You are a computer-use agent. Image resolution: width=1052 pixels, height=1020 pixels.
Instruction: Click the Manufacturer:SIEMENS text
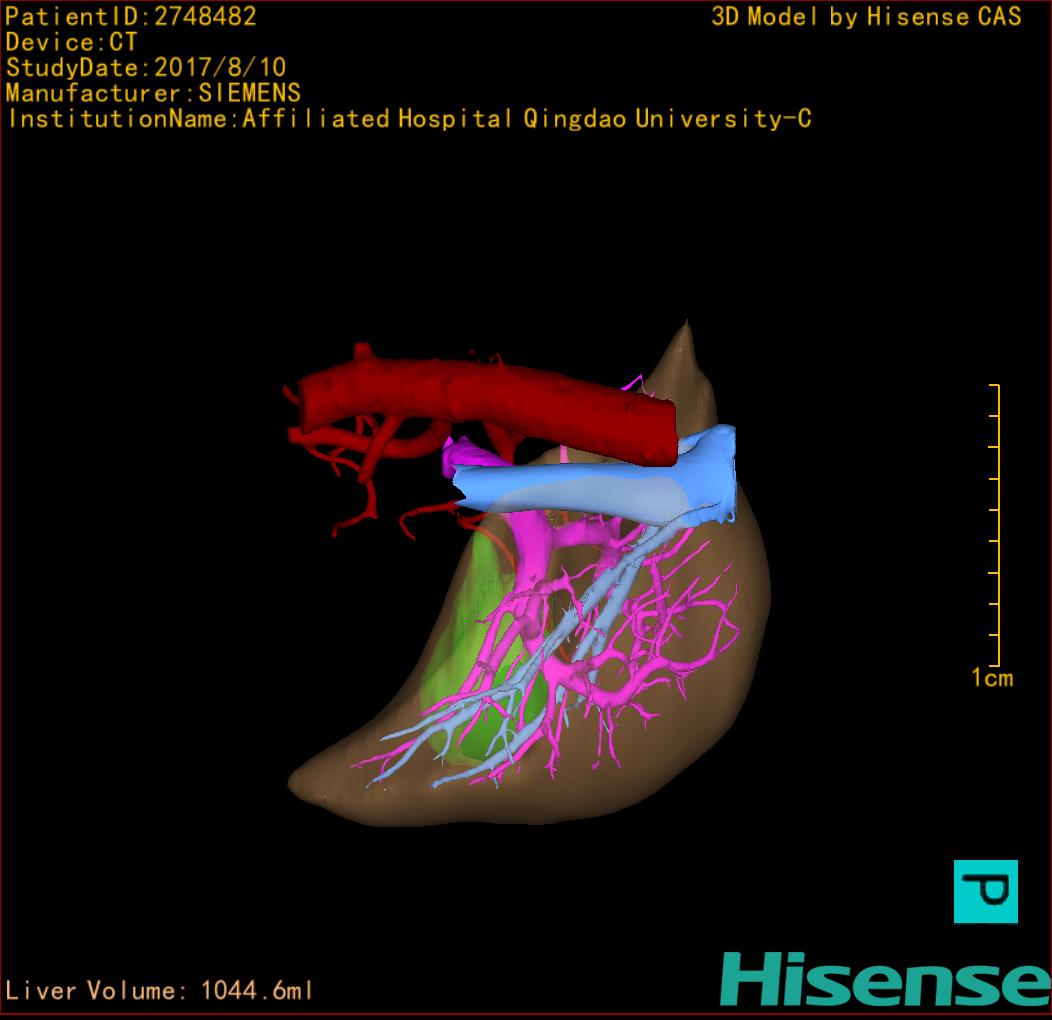click(154, 93)
